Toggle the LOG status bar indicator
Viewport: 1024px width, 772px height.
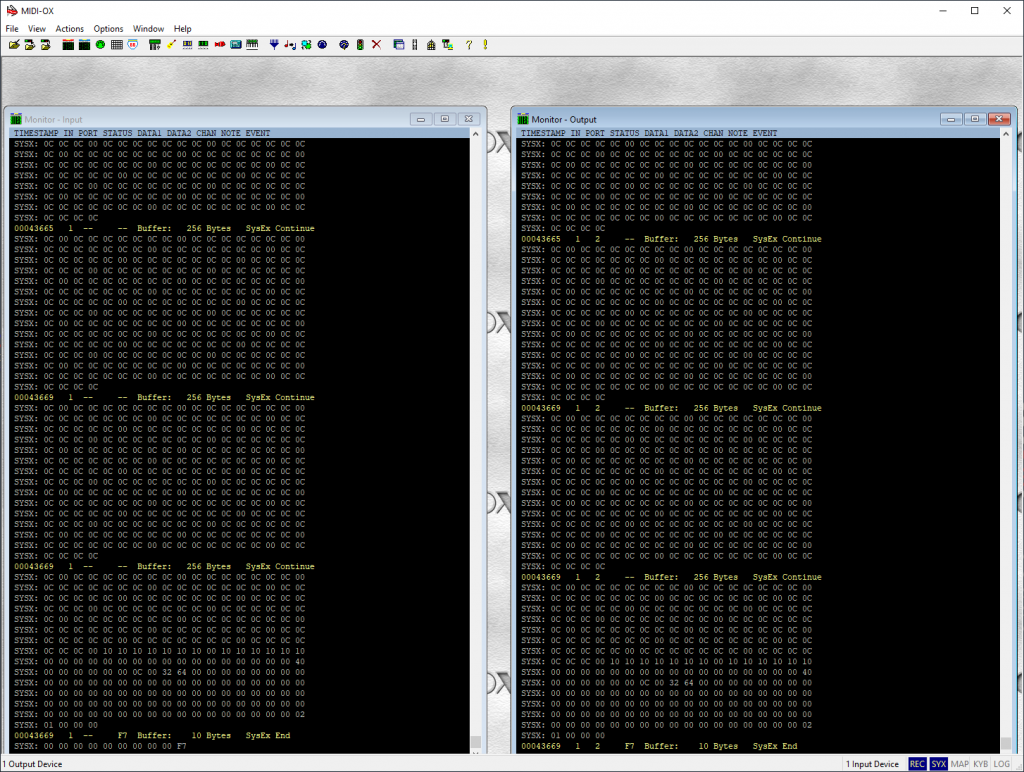pyautogui.click(x=1004, y=764)
